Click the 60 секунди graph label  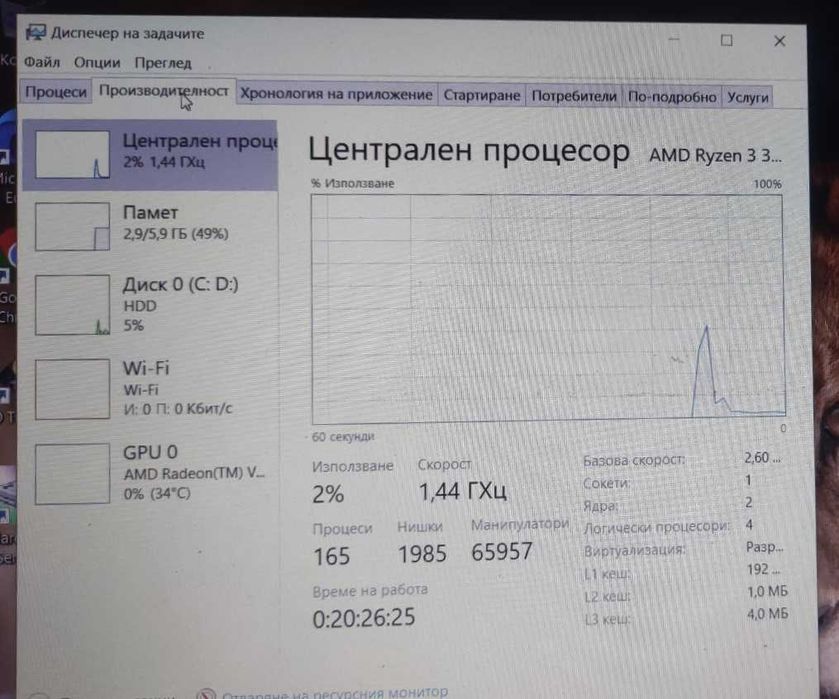[343, 437]
